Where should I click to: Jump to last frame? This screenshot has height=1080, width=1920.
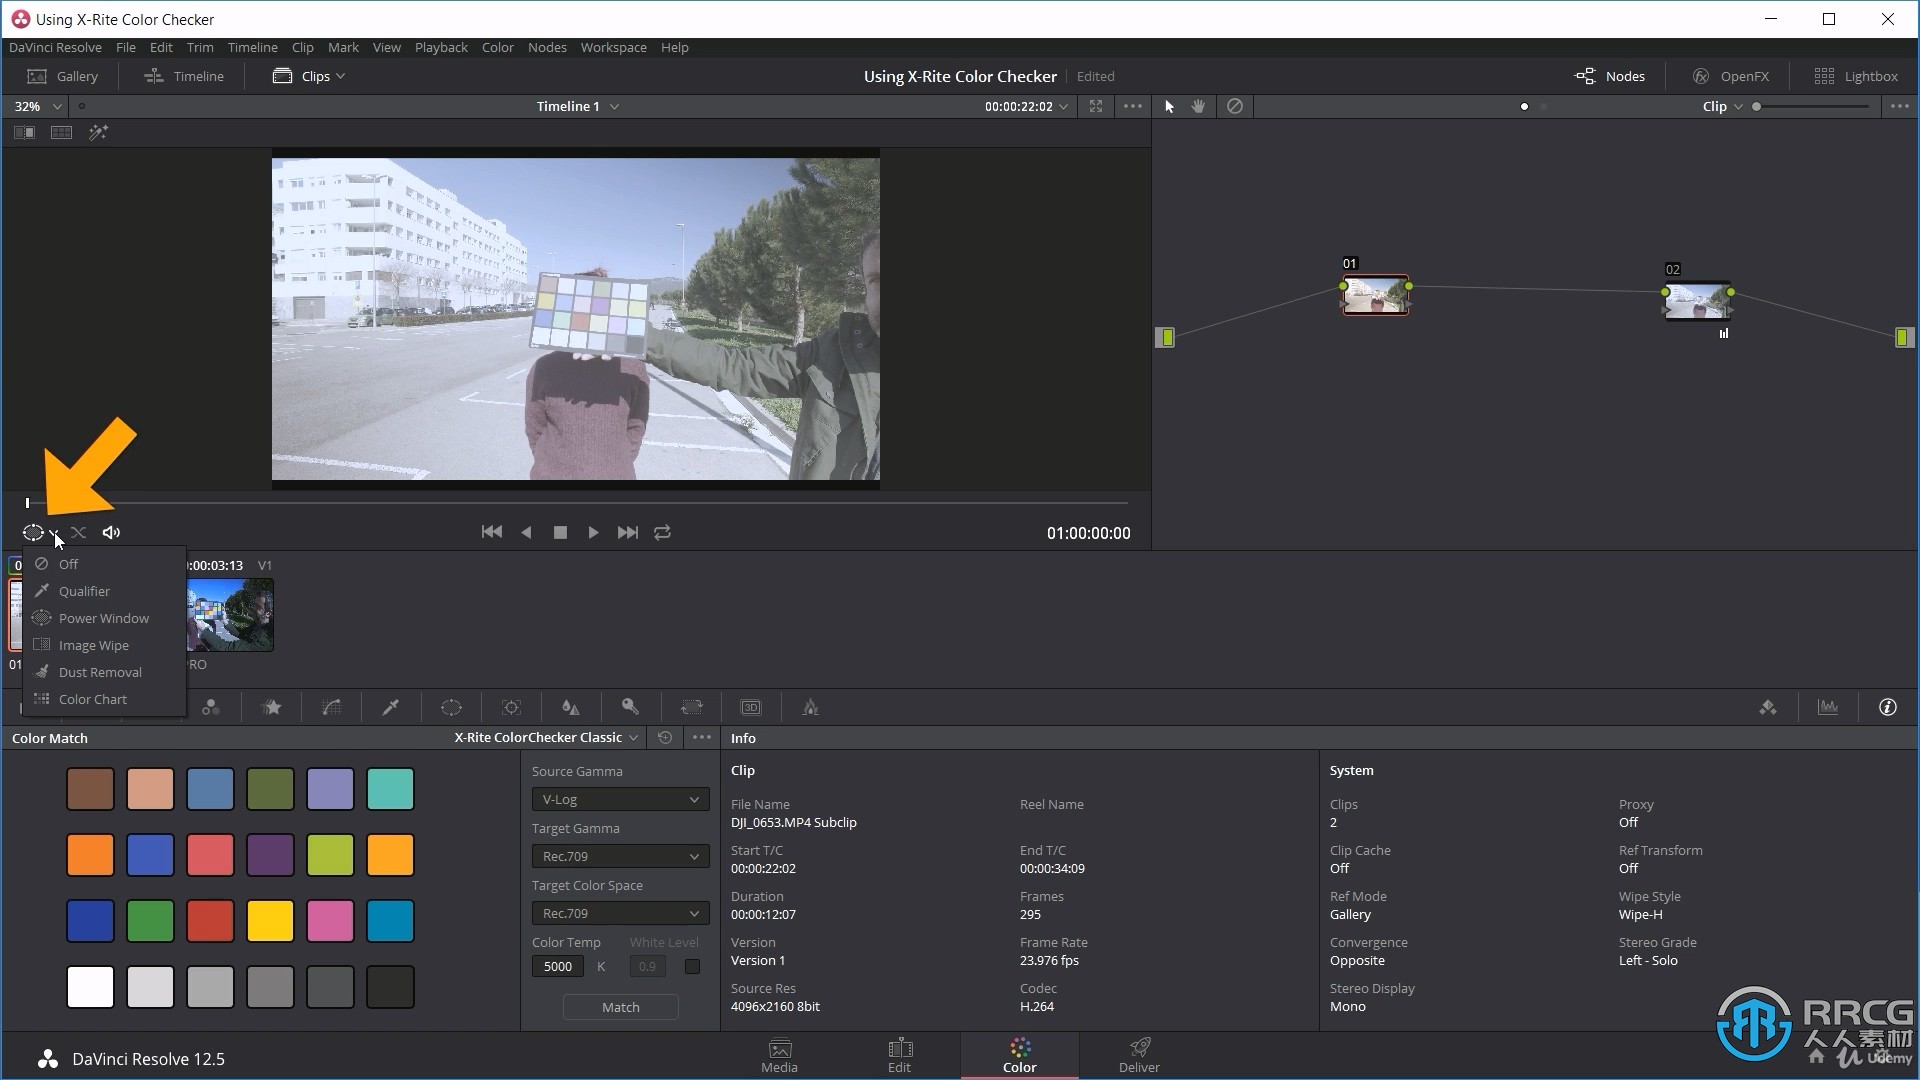point(627,533)
